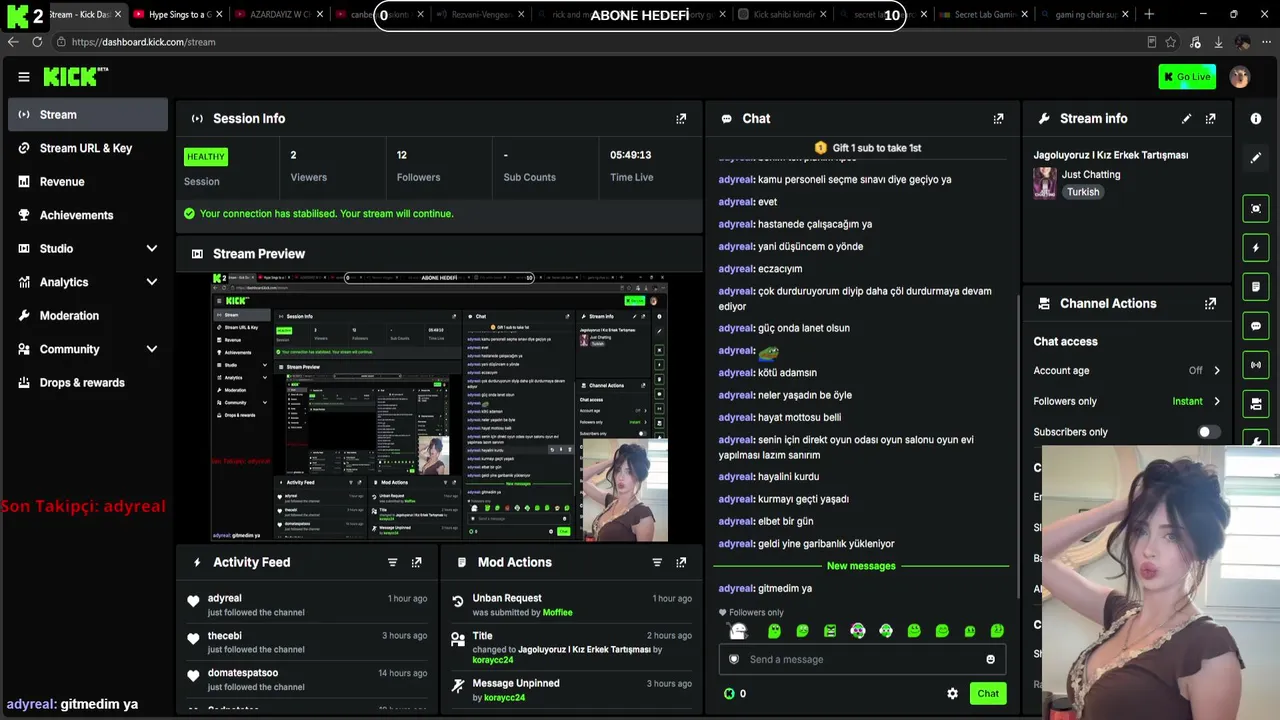Expand the Community sidebar section
This screenshot has width=1280, height=720.
click(151, 349)
